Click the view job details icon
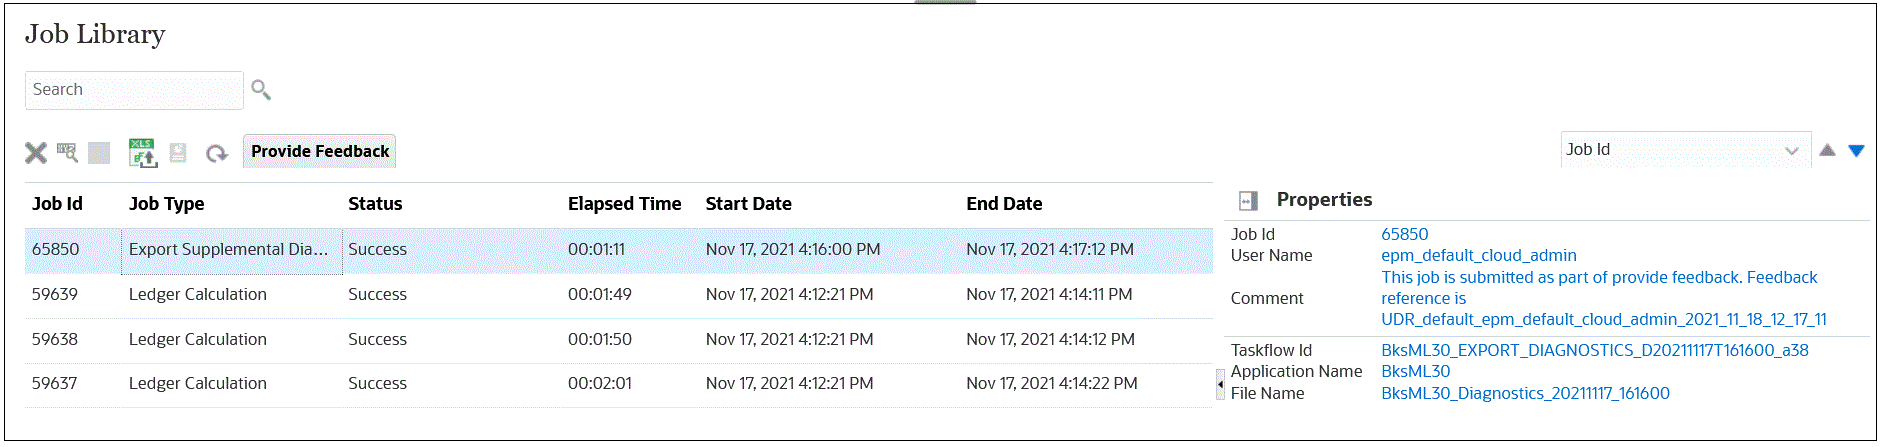 click(x=67, y=153)
